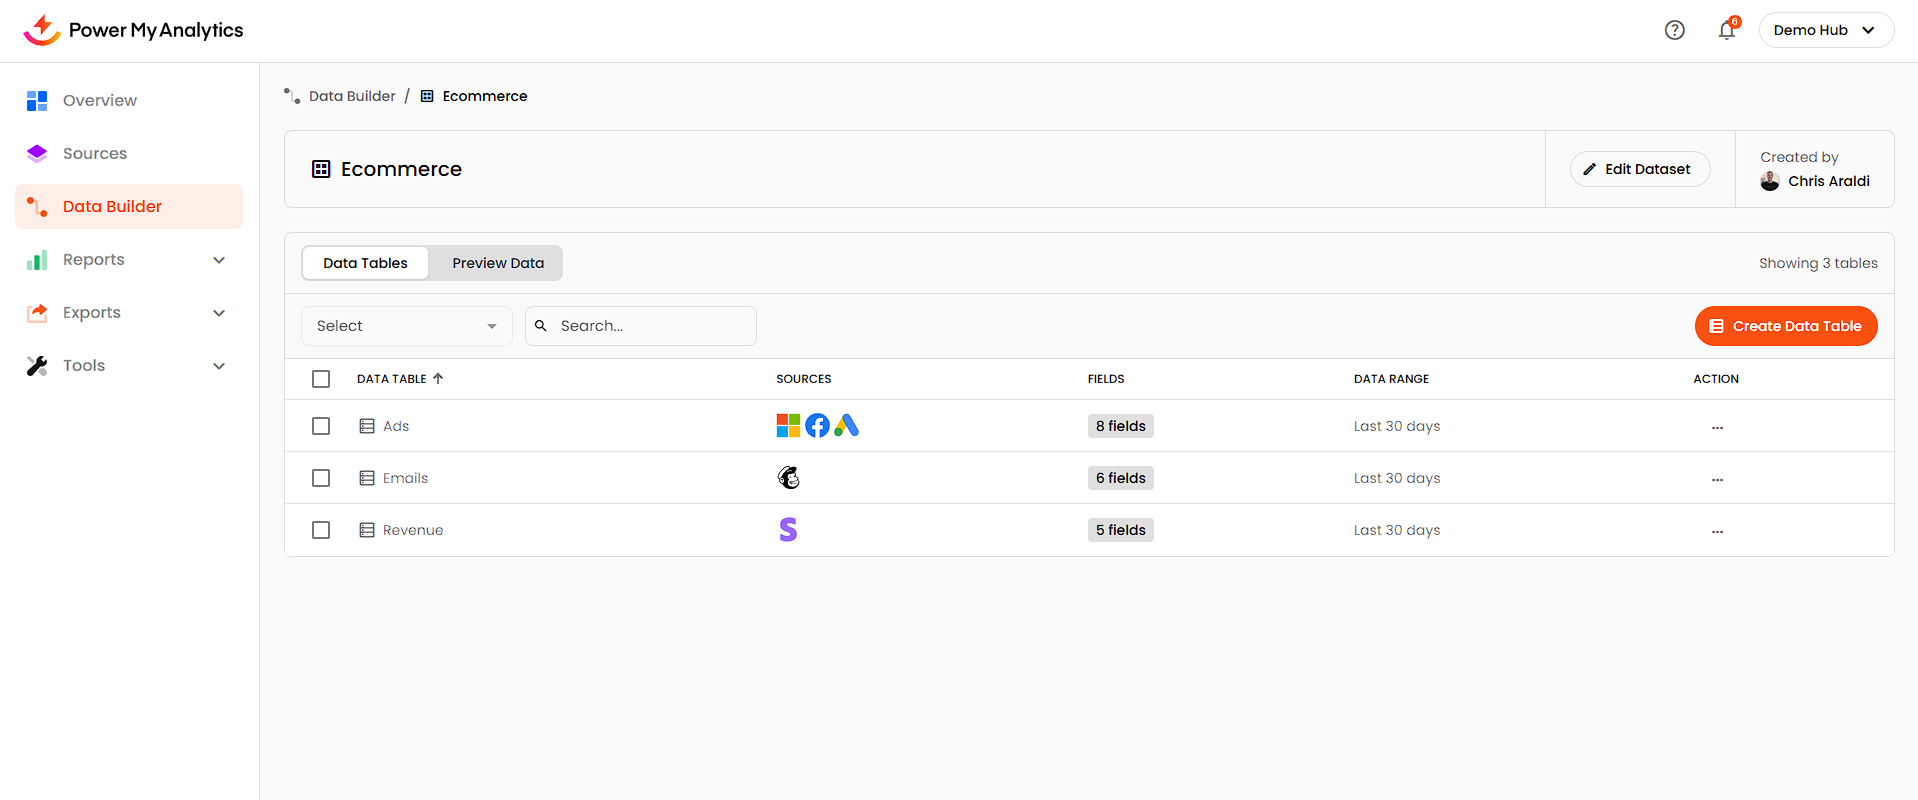The height and width of the screenshot is (800, 1918).
Task: Click the Stripe source icon in Revenue row
Action: pyautogui.click(x=788, y=530)
